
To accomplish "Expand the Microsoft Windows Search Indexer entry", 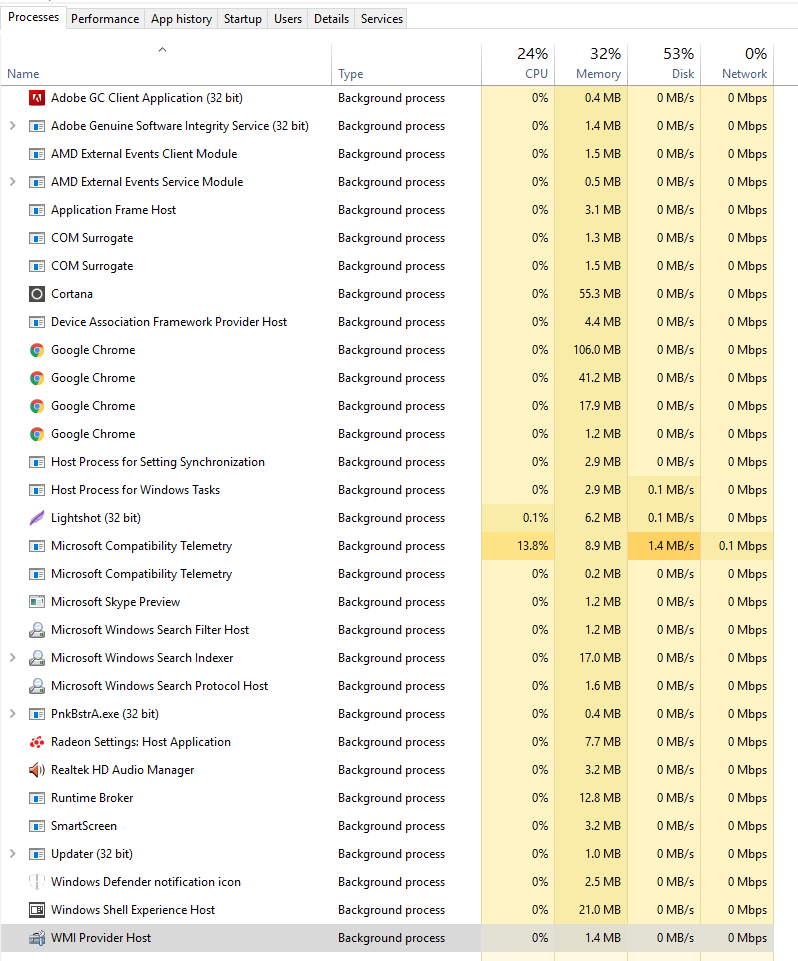I will pos(12,658).
